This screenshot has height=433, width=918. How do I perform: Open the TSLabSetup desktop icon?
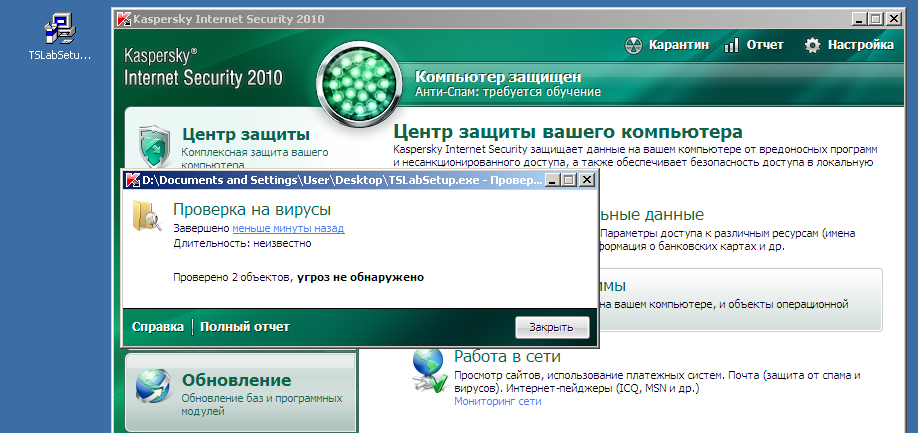click(x=61, y=36)
